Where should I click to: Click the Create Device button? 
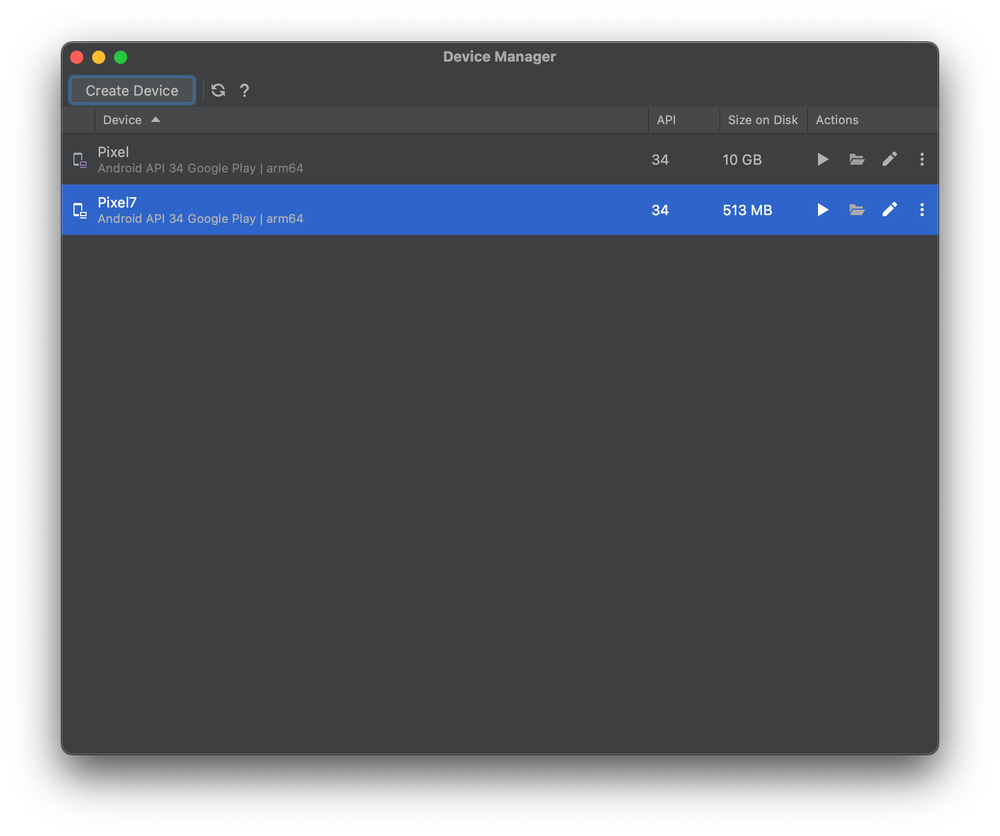[131, 90]
